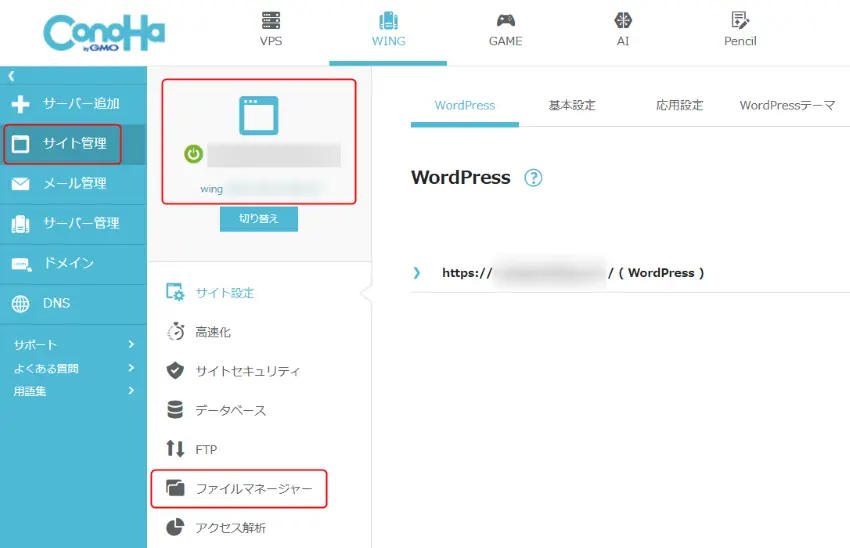This screenshot has height=548, width=850.
Task: Select the WordPress tab
Action: 465,106
